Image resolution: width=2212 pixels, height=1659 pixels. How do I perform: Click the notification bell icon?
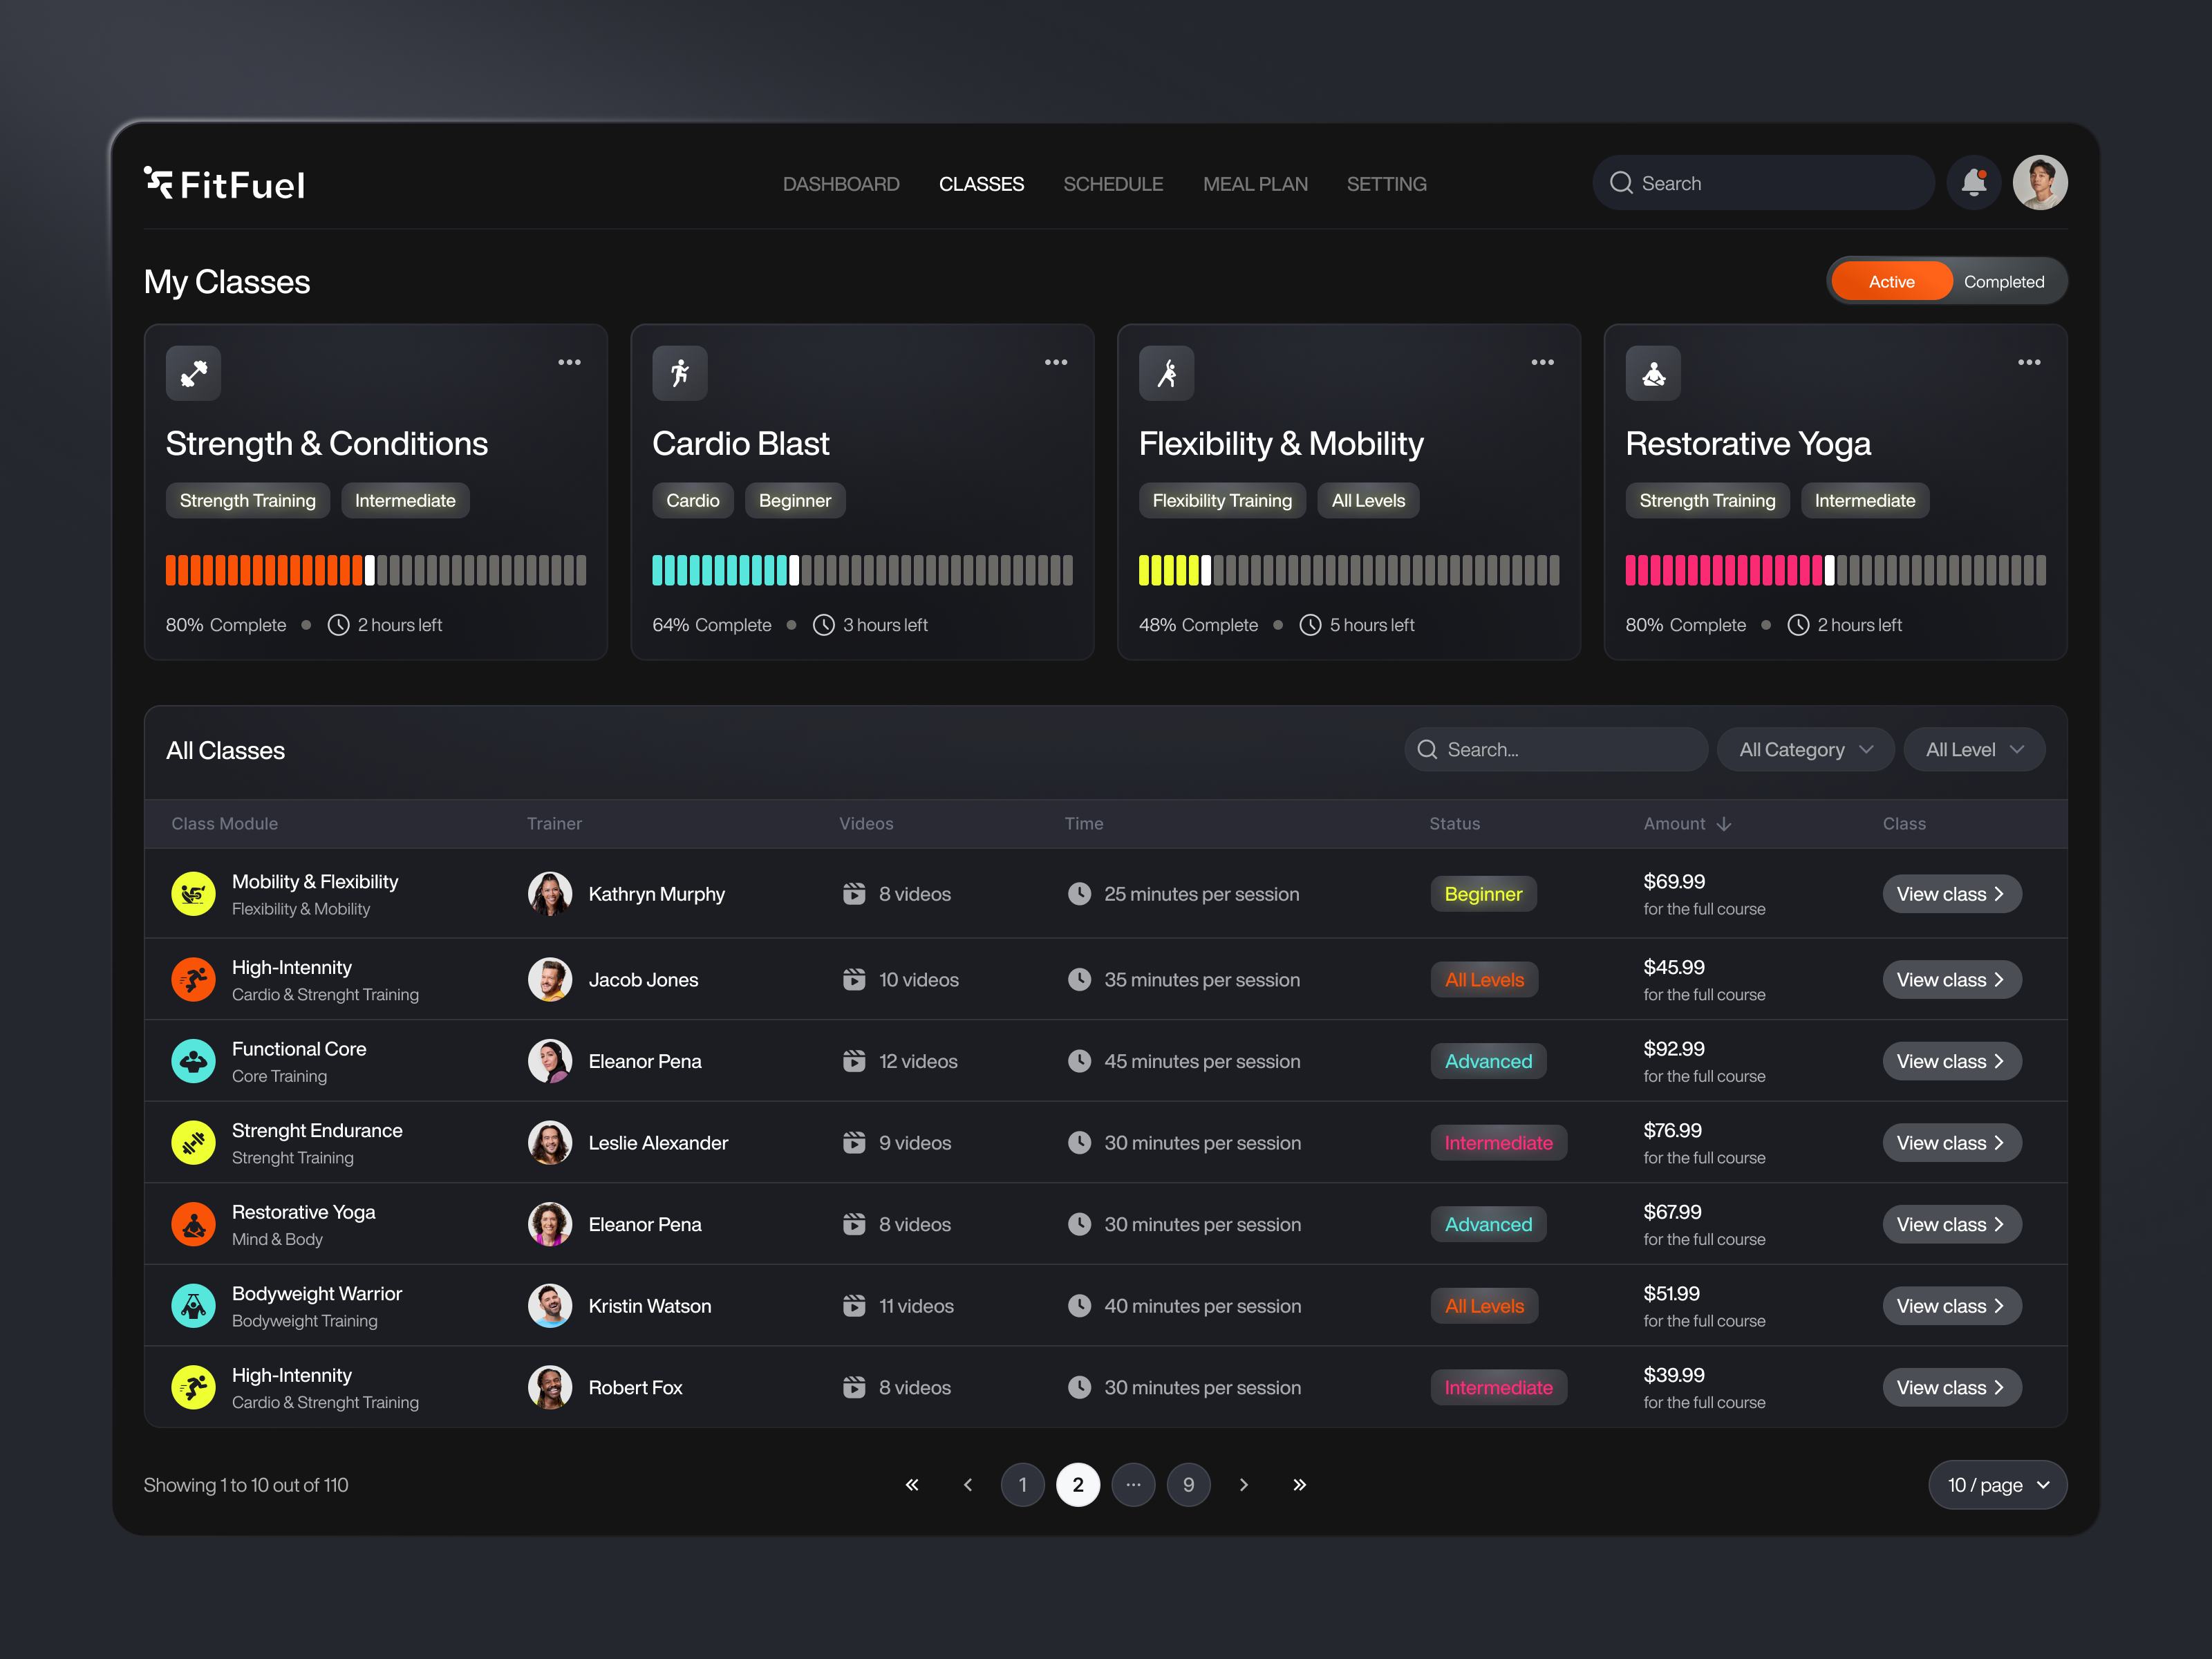point(1973,183)
